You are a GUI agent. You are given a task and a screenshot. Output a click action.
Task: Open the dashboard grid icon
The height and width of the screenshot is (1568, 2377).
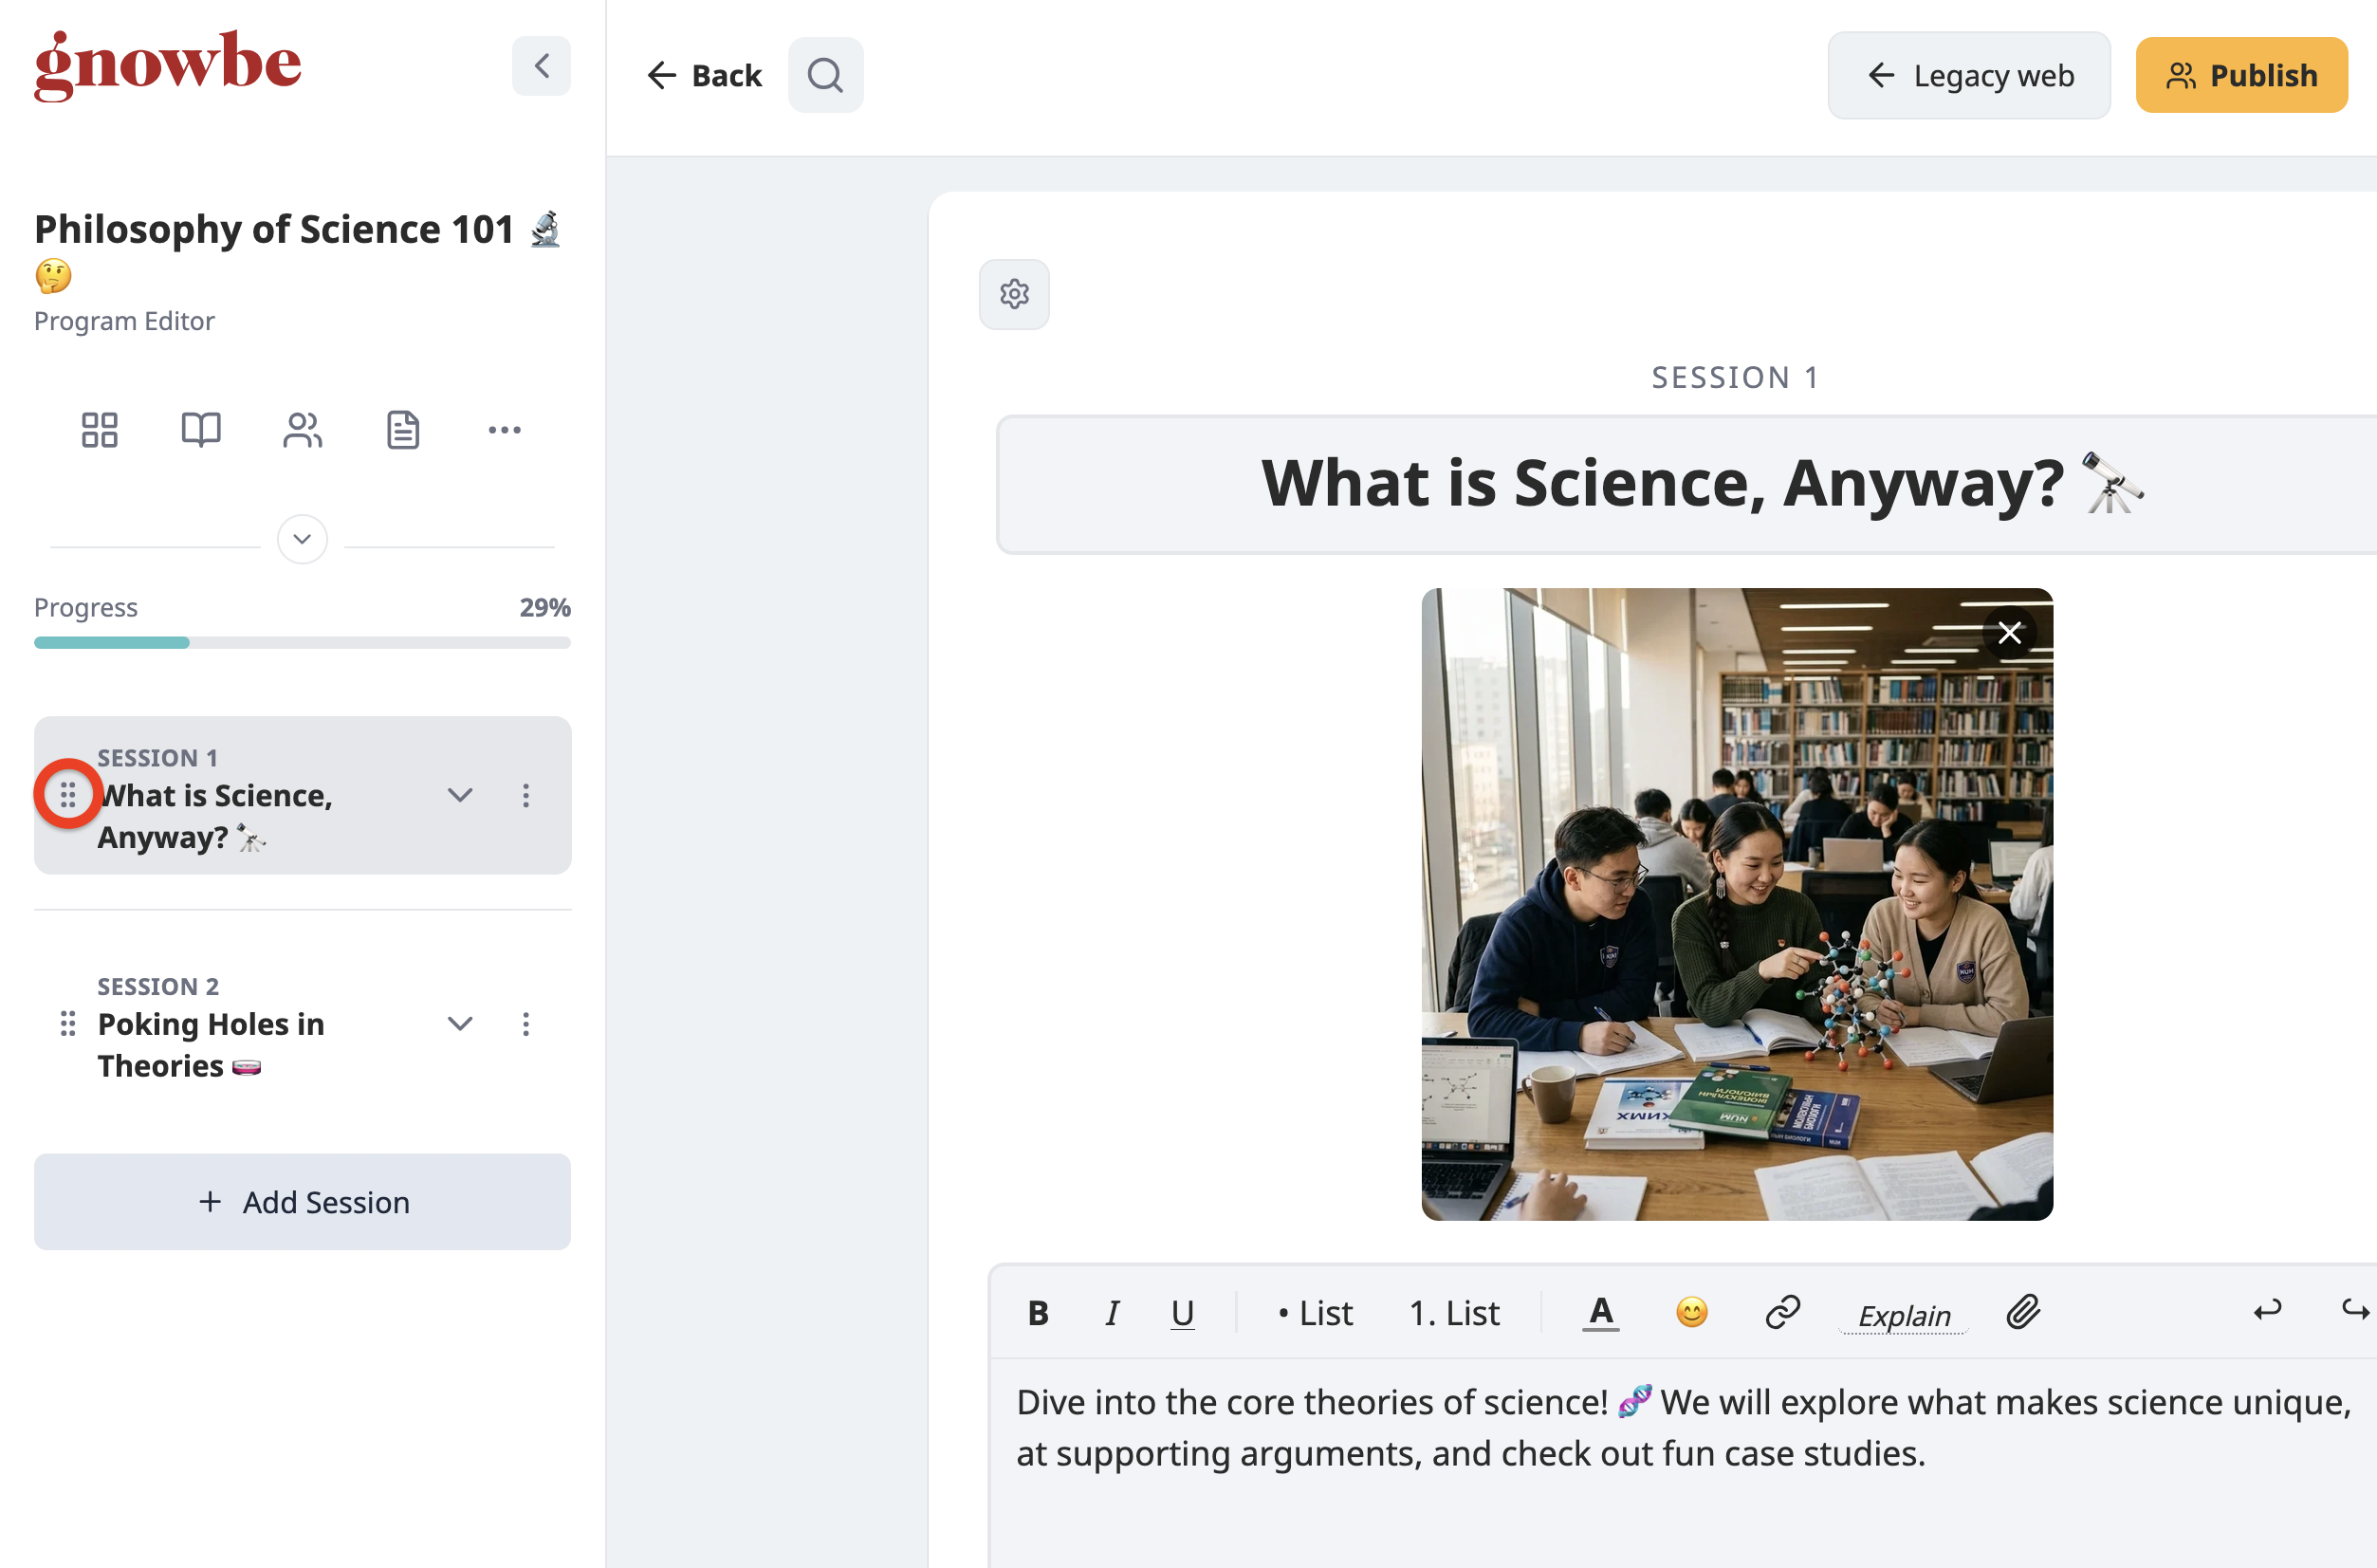(x=100, y=430)
